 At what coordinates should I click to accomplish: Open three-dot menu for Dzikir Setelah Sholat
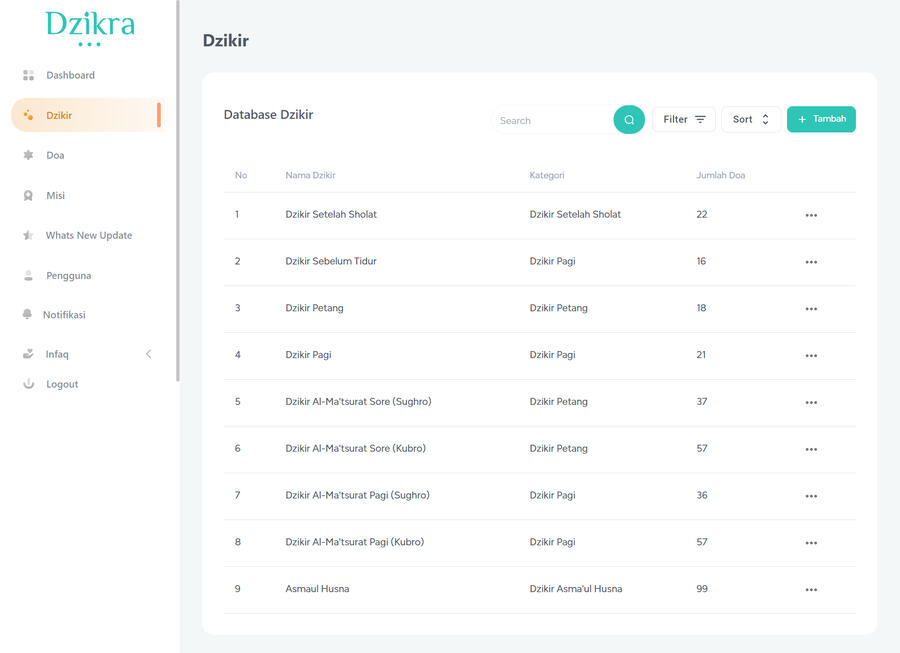811,215
